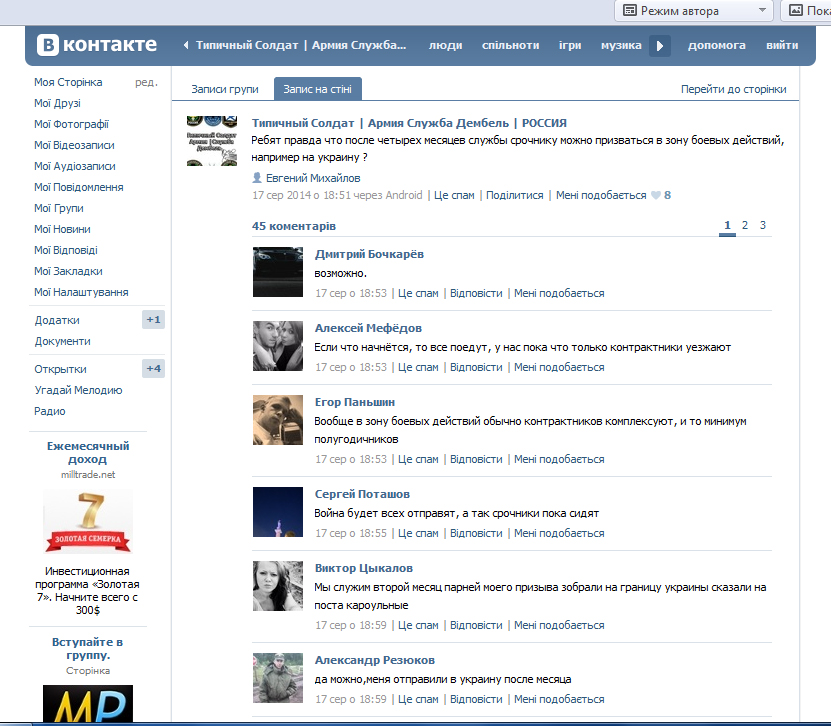
Task: Click Поділитися under the post
Action: (515, 196)
